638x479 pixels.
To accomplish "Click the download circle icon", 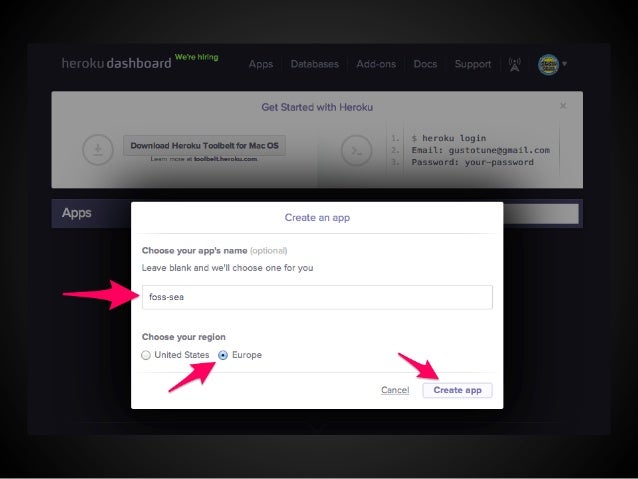I will pyautogui.click(x=98, y=150).
